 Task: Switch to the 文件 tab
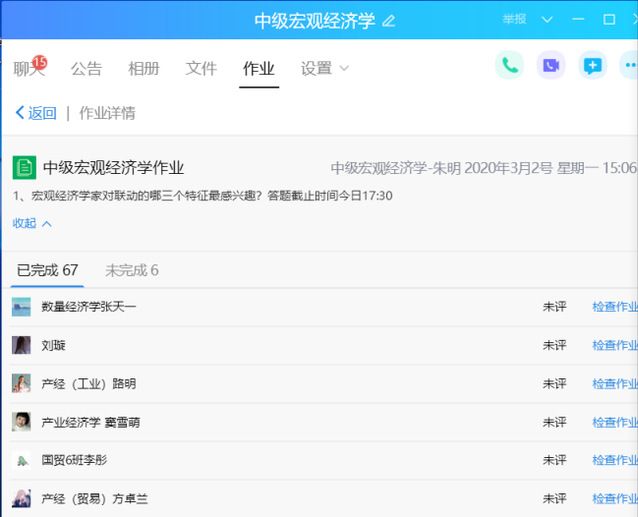[201, 68]
